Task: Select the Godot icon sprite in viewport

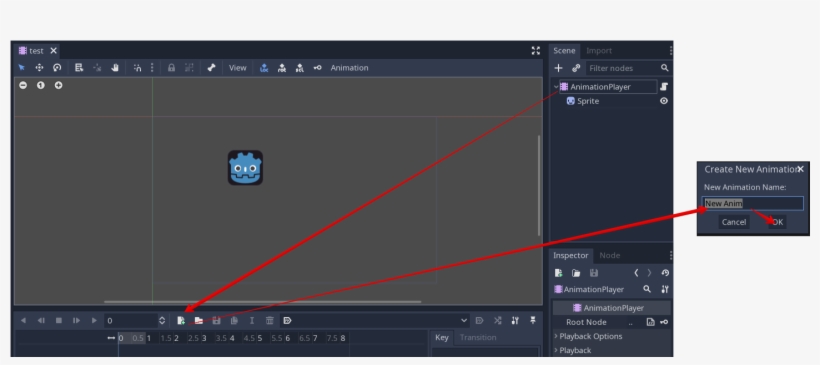Action: point(245,167)
